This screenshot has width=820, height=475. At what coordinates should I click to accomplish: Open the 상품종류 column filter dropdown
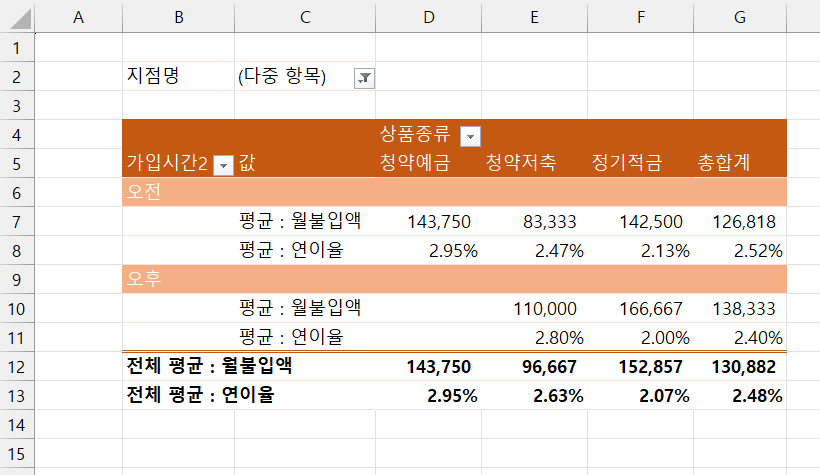point(469,136)
